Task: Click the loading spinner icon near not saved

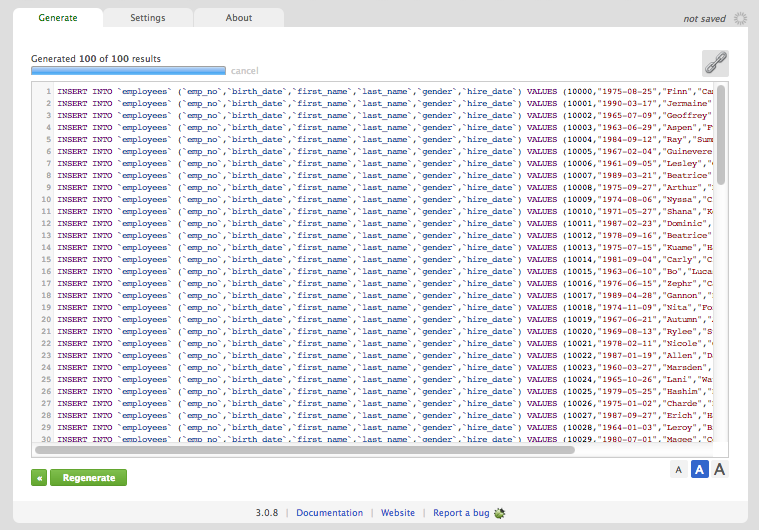Action: (x=740, y=18)
